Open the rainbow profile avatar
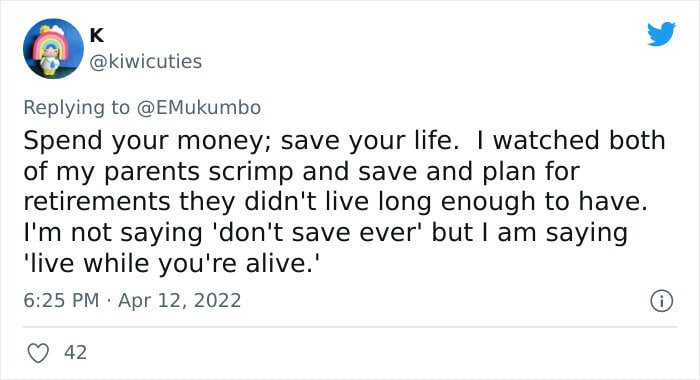This screenshot has width=700, height=380. pyautogui.click(x=53, y=49)
